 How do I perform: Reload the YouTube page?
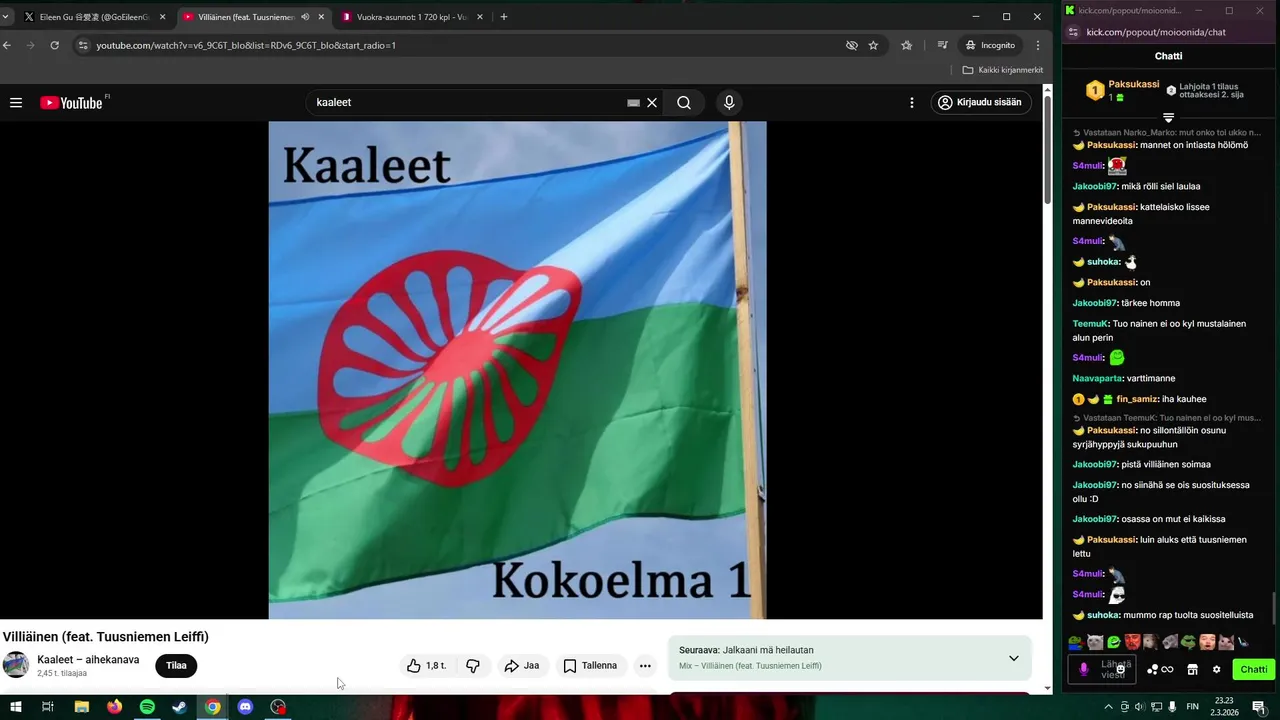click(x=55, y=45)
